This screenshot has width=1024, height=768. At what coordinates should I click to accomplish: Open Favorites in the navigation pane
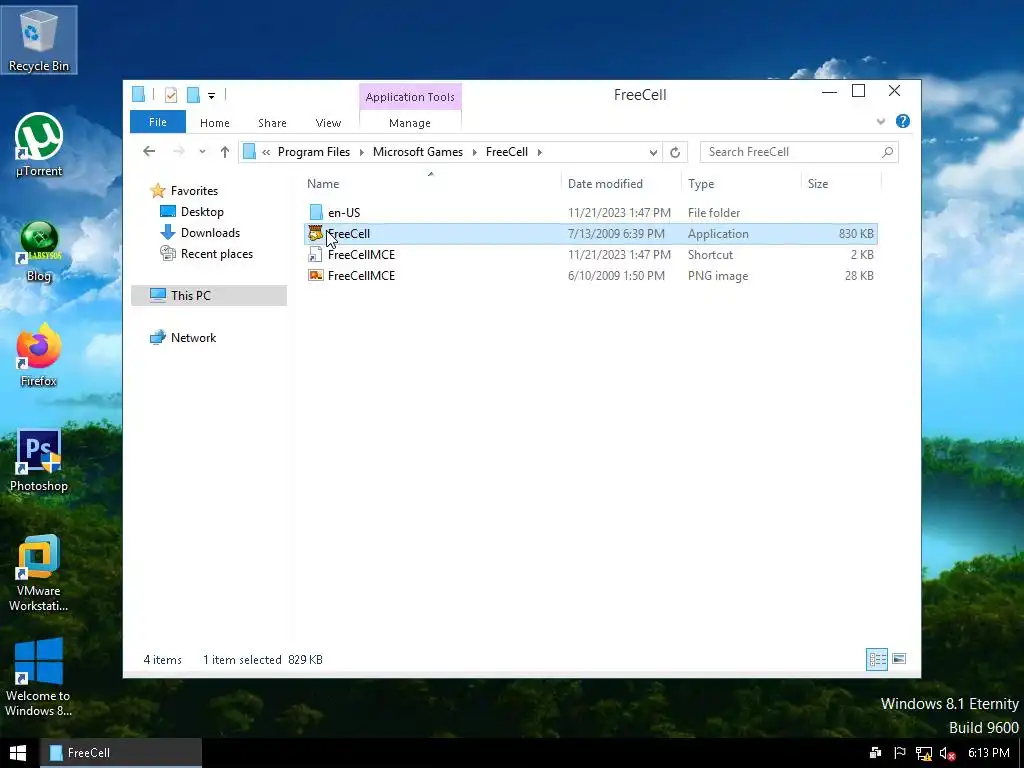click(x=194, y=191)
